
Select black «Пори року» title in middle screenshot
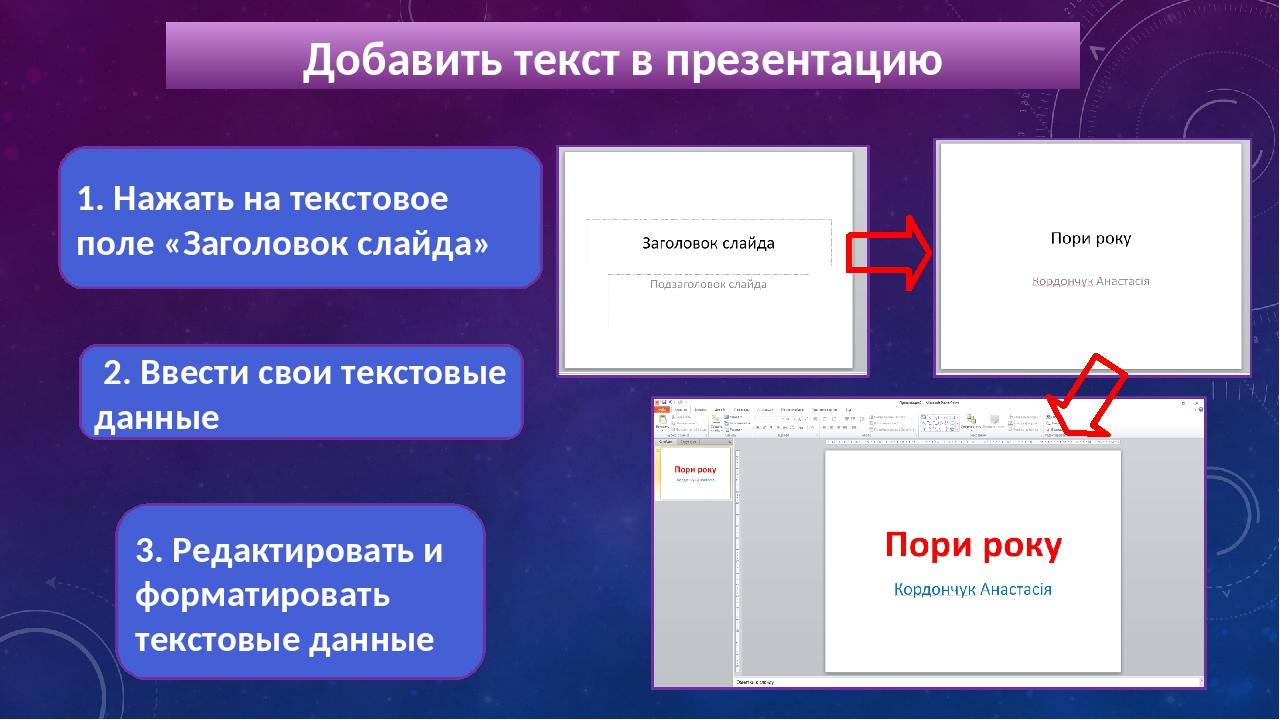tap(1091, 238)
